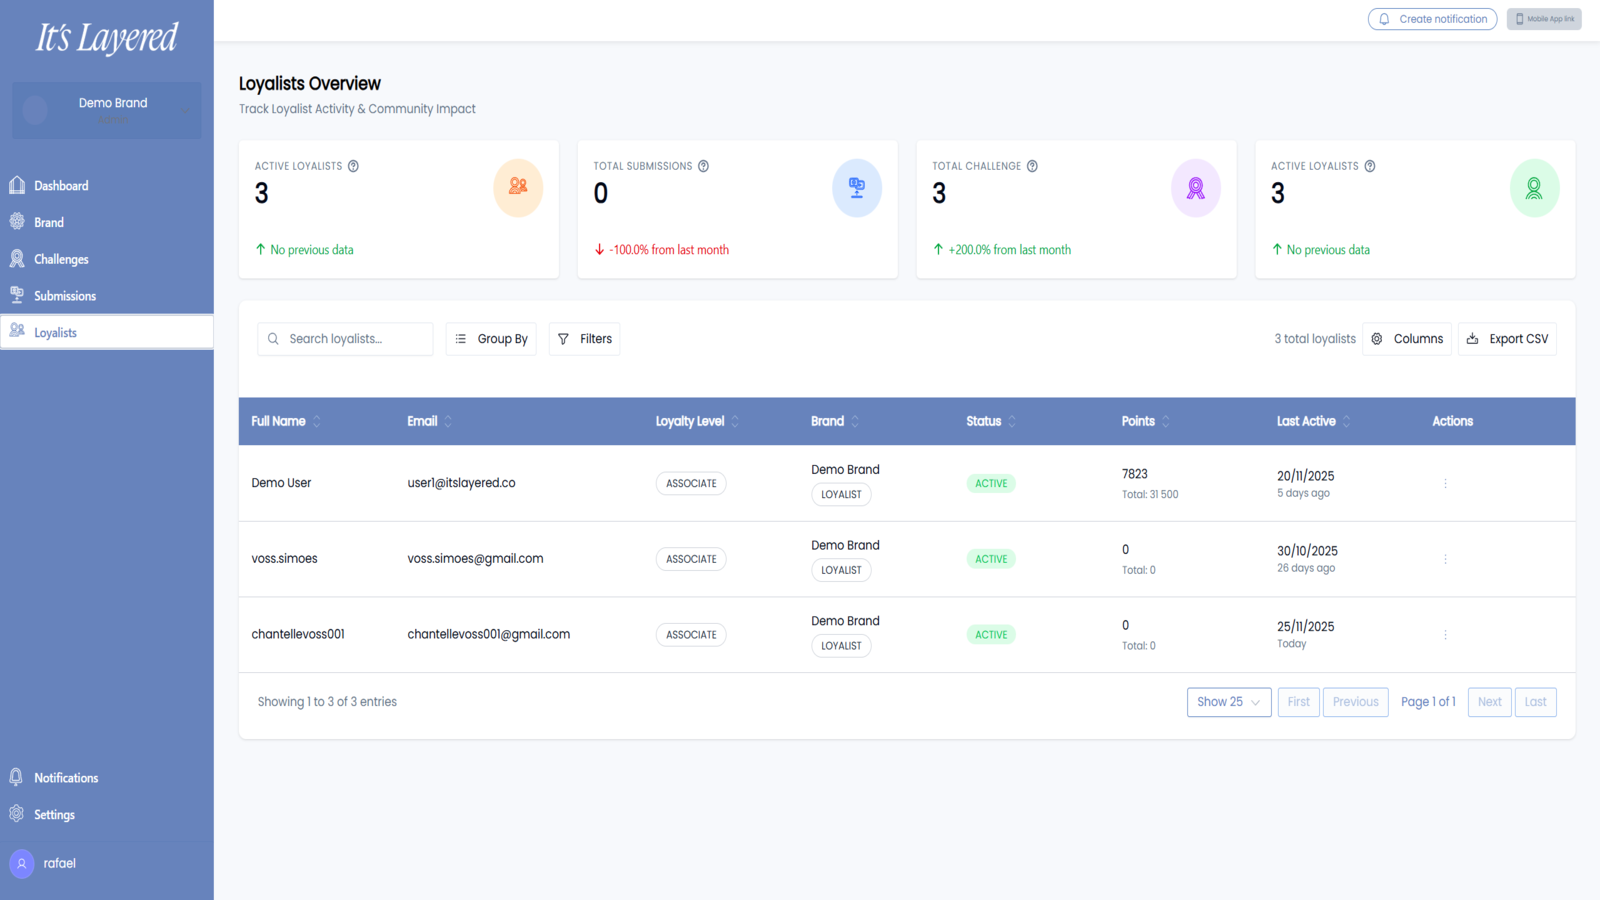This screenshot has height=900, width=1600.
Task: Open the Columns settings button
Action: coord(1406,339)
